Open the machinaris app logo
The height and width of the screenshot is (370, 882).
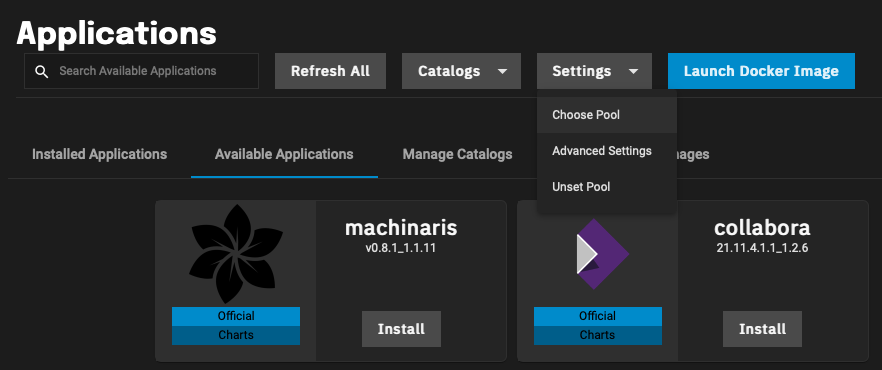pyautogui.click(x=236, y=254)
